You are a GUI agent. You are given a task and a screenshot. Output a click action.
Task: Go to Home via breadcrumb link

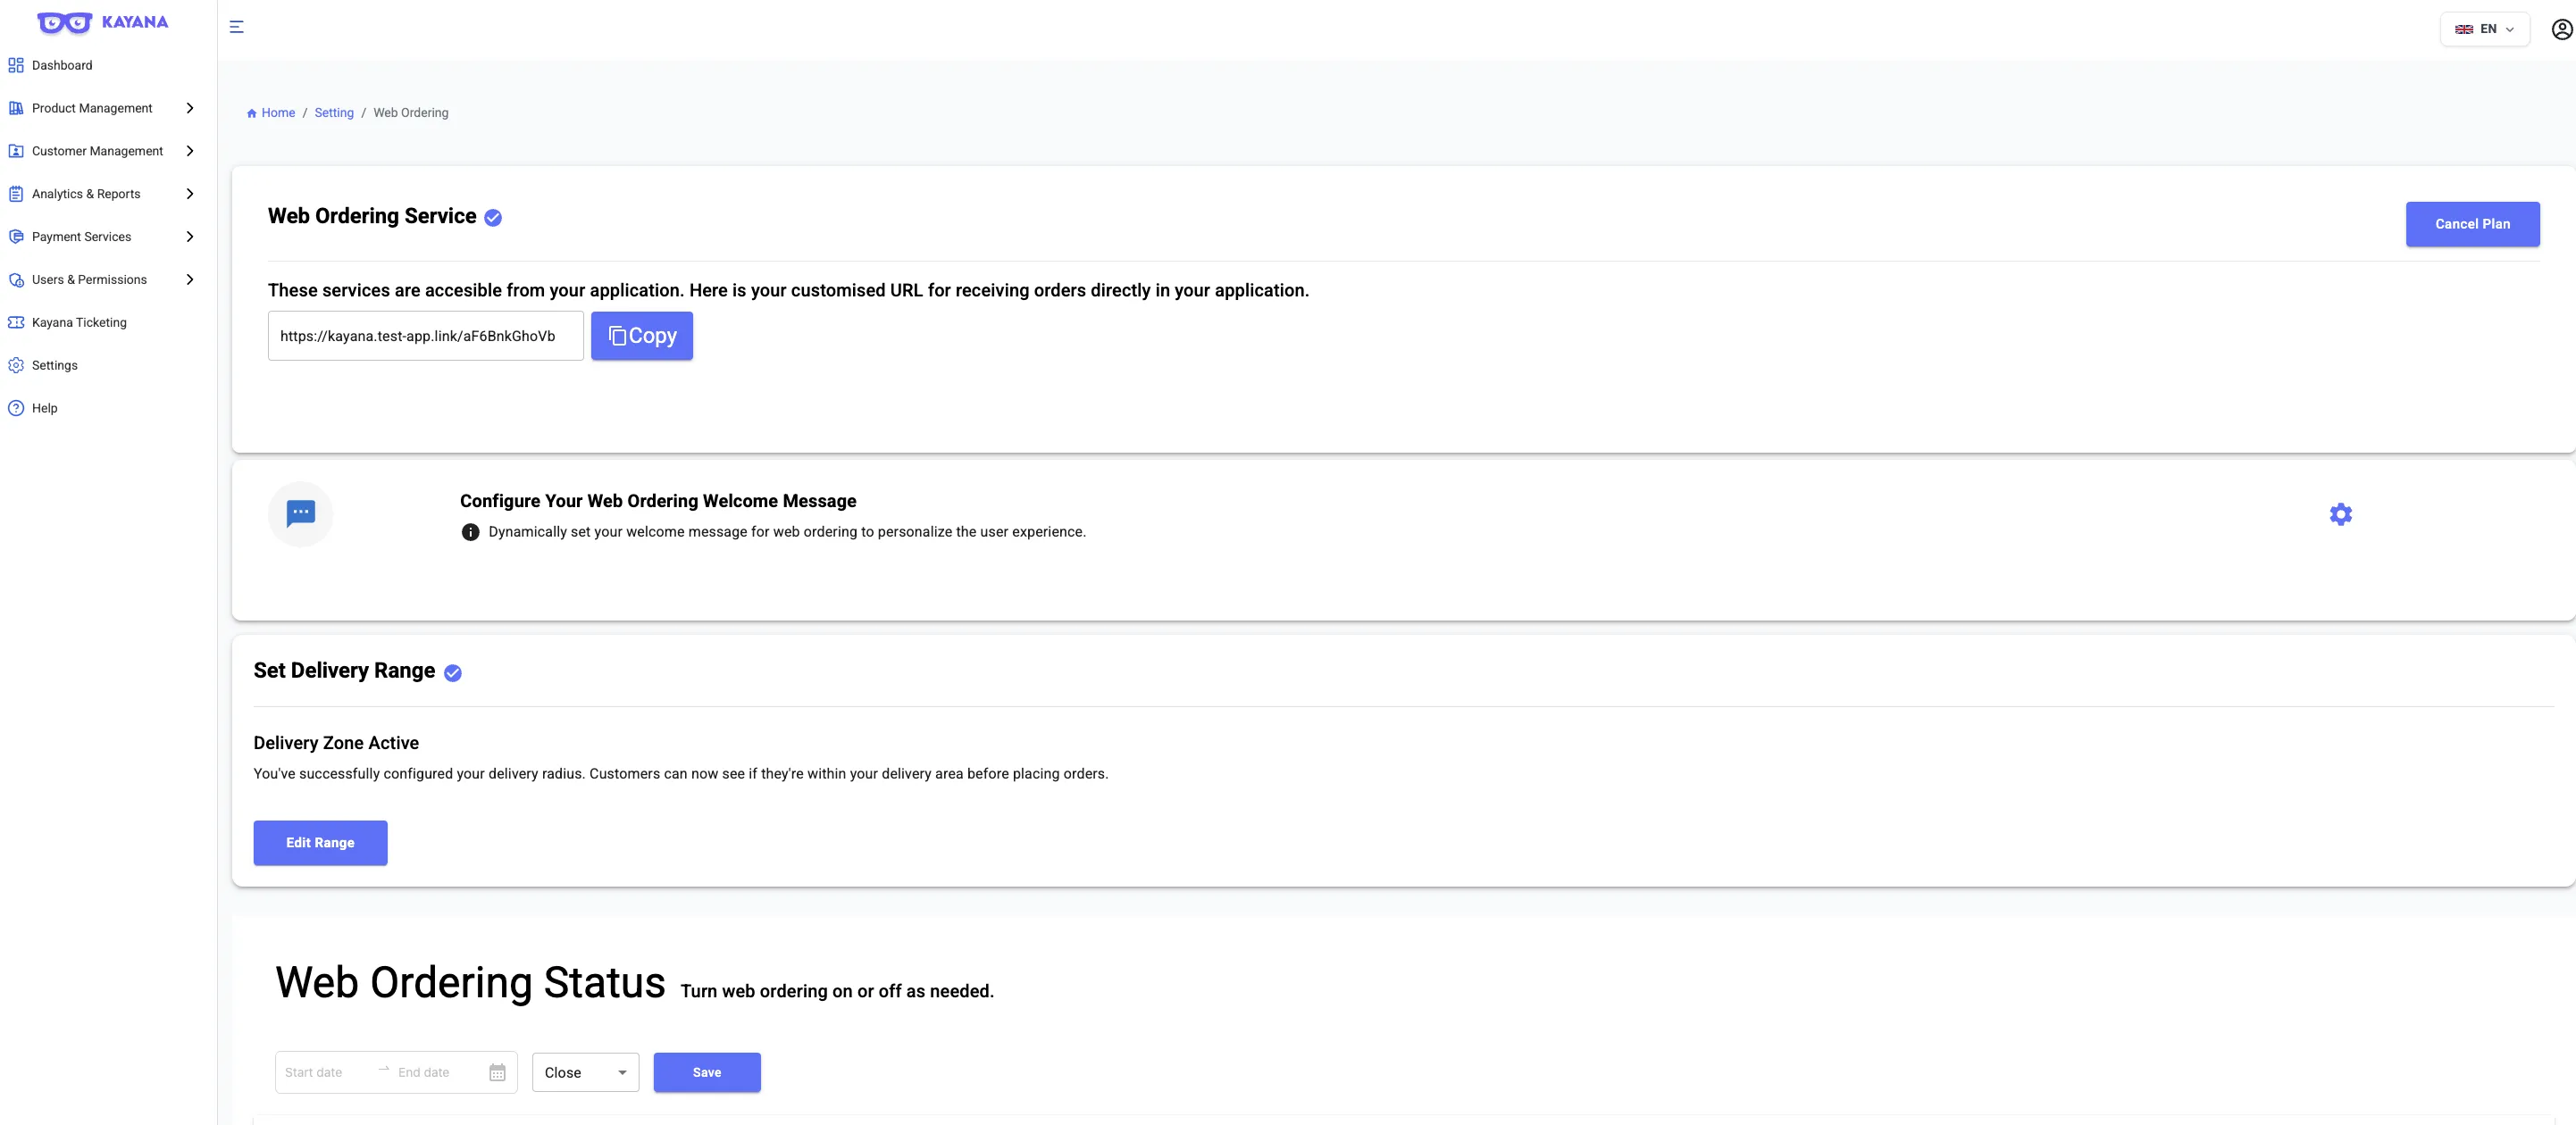click(x=278, y=113)
